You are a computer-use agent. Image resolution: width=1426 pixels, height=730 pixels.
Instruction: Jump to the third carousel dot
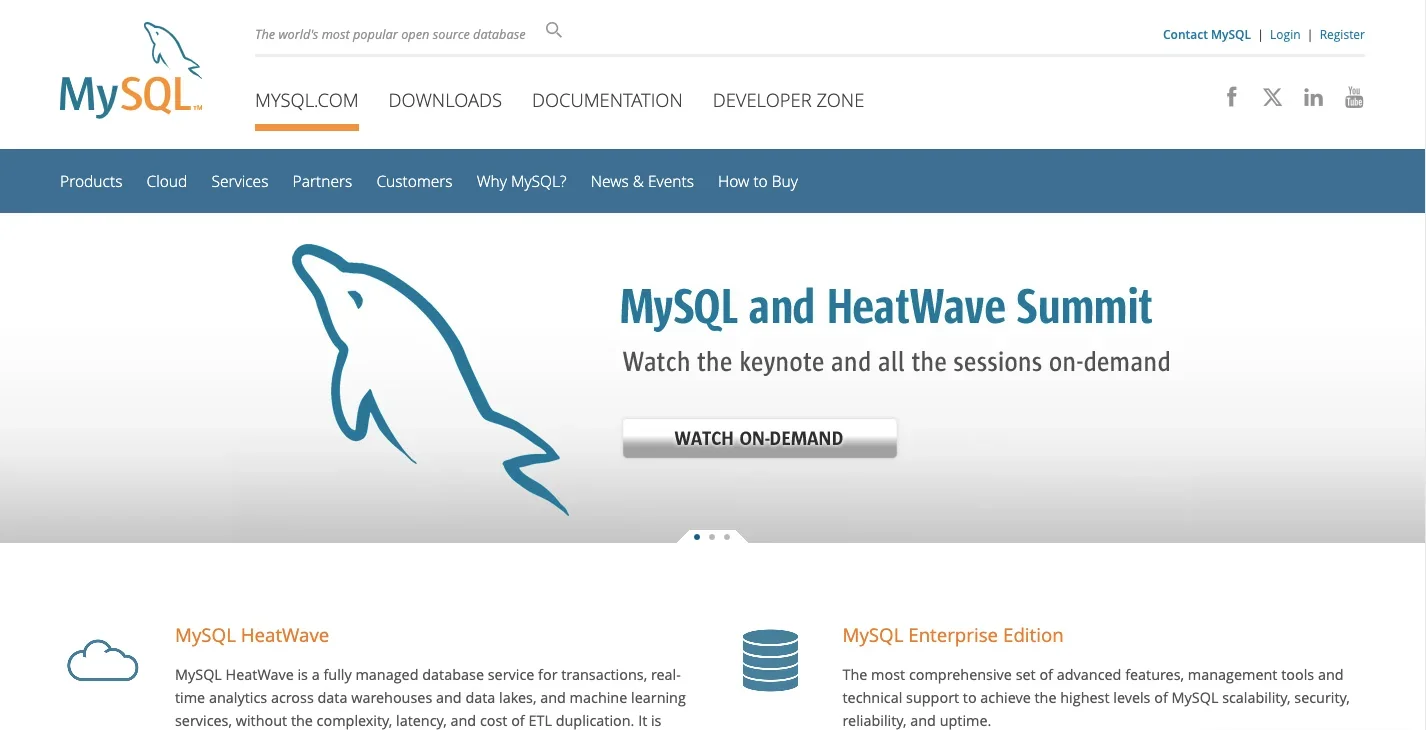click(x=727, y=537)
